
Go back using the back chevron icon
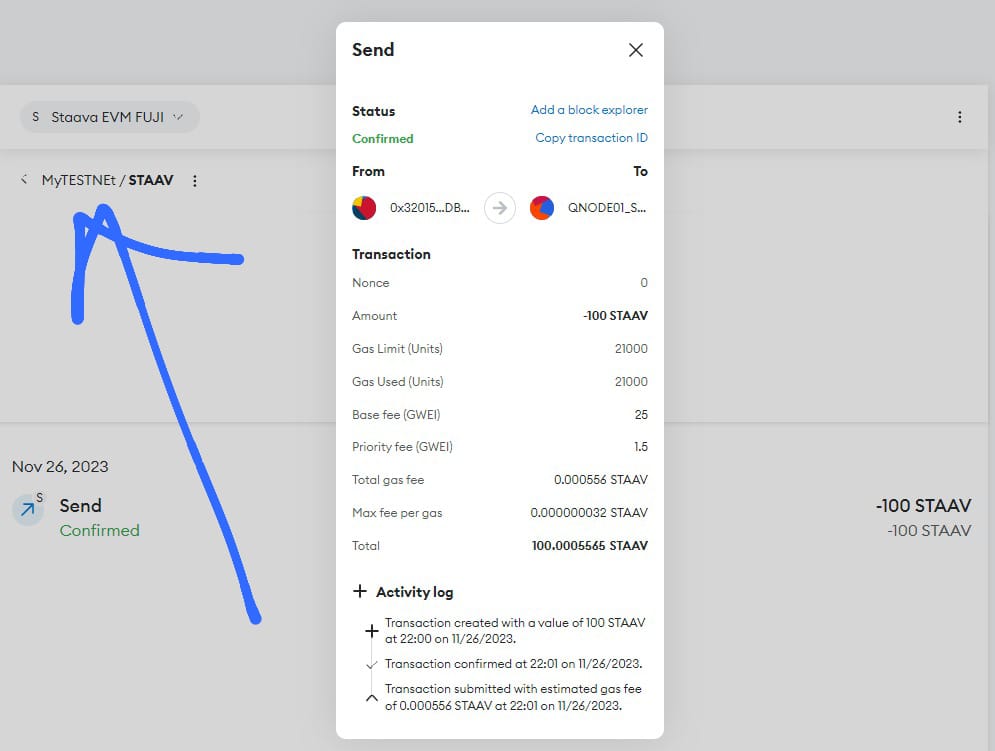[22, 179]
